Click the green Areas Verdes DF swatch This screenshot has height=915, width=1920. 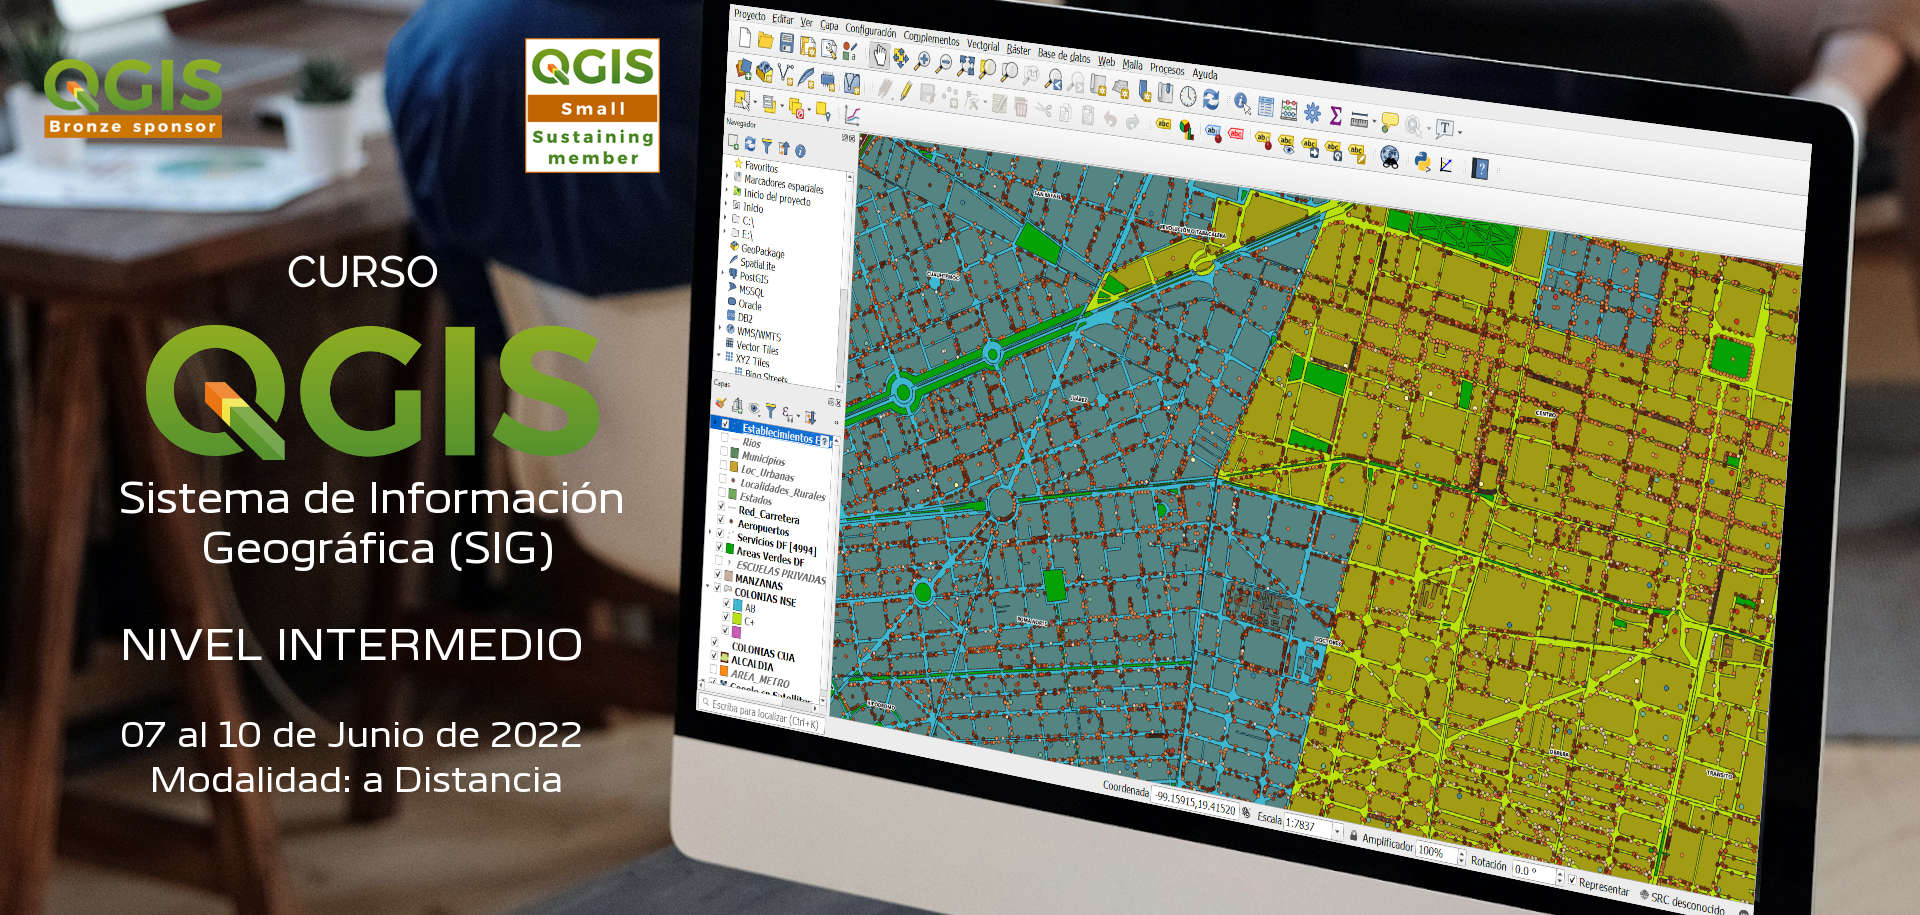point(729,549)
